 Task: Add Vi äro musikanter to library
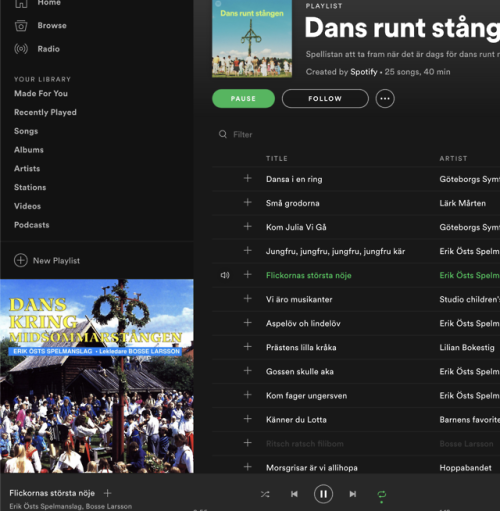pyautogui.click(x=248, y=299)
